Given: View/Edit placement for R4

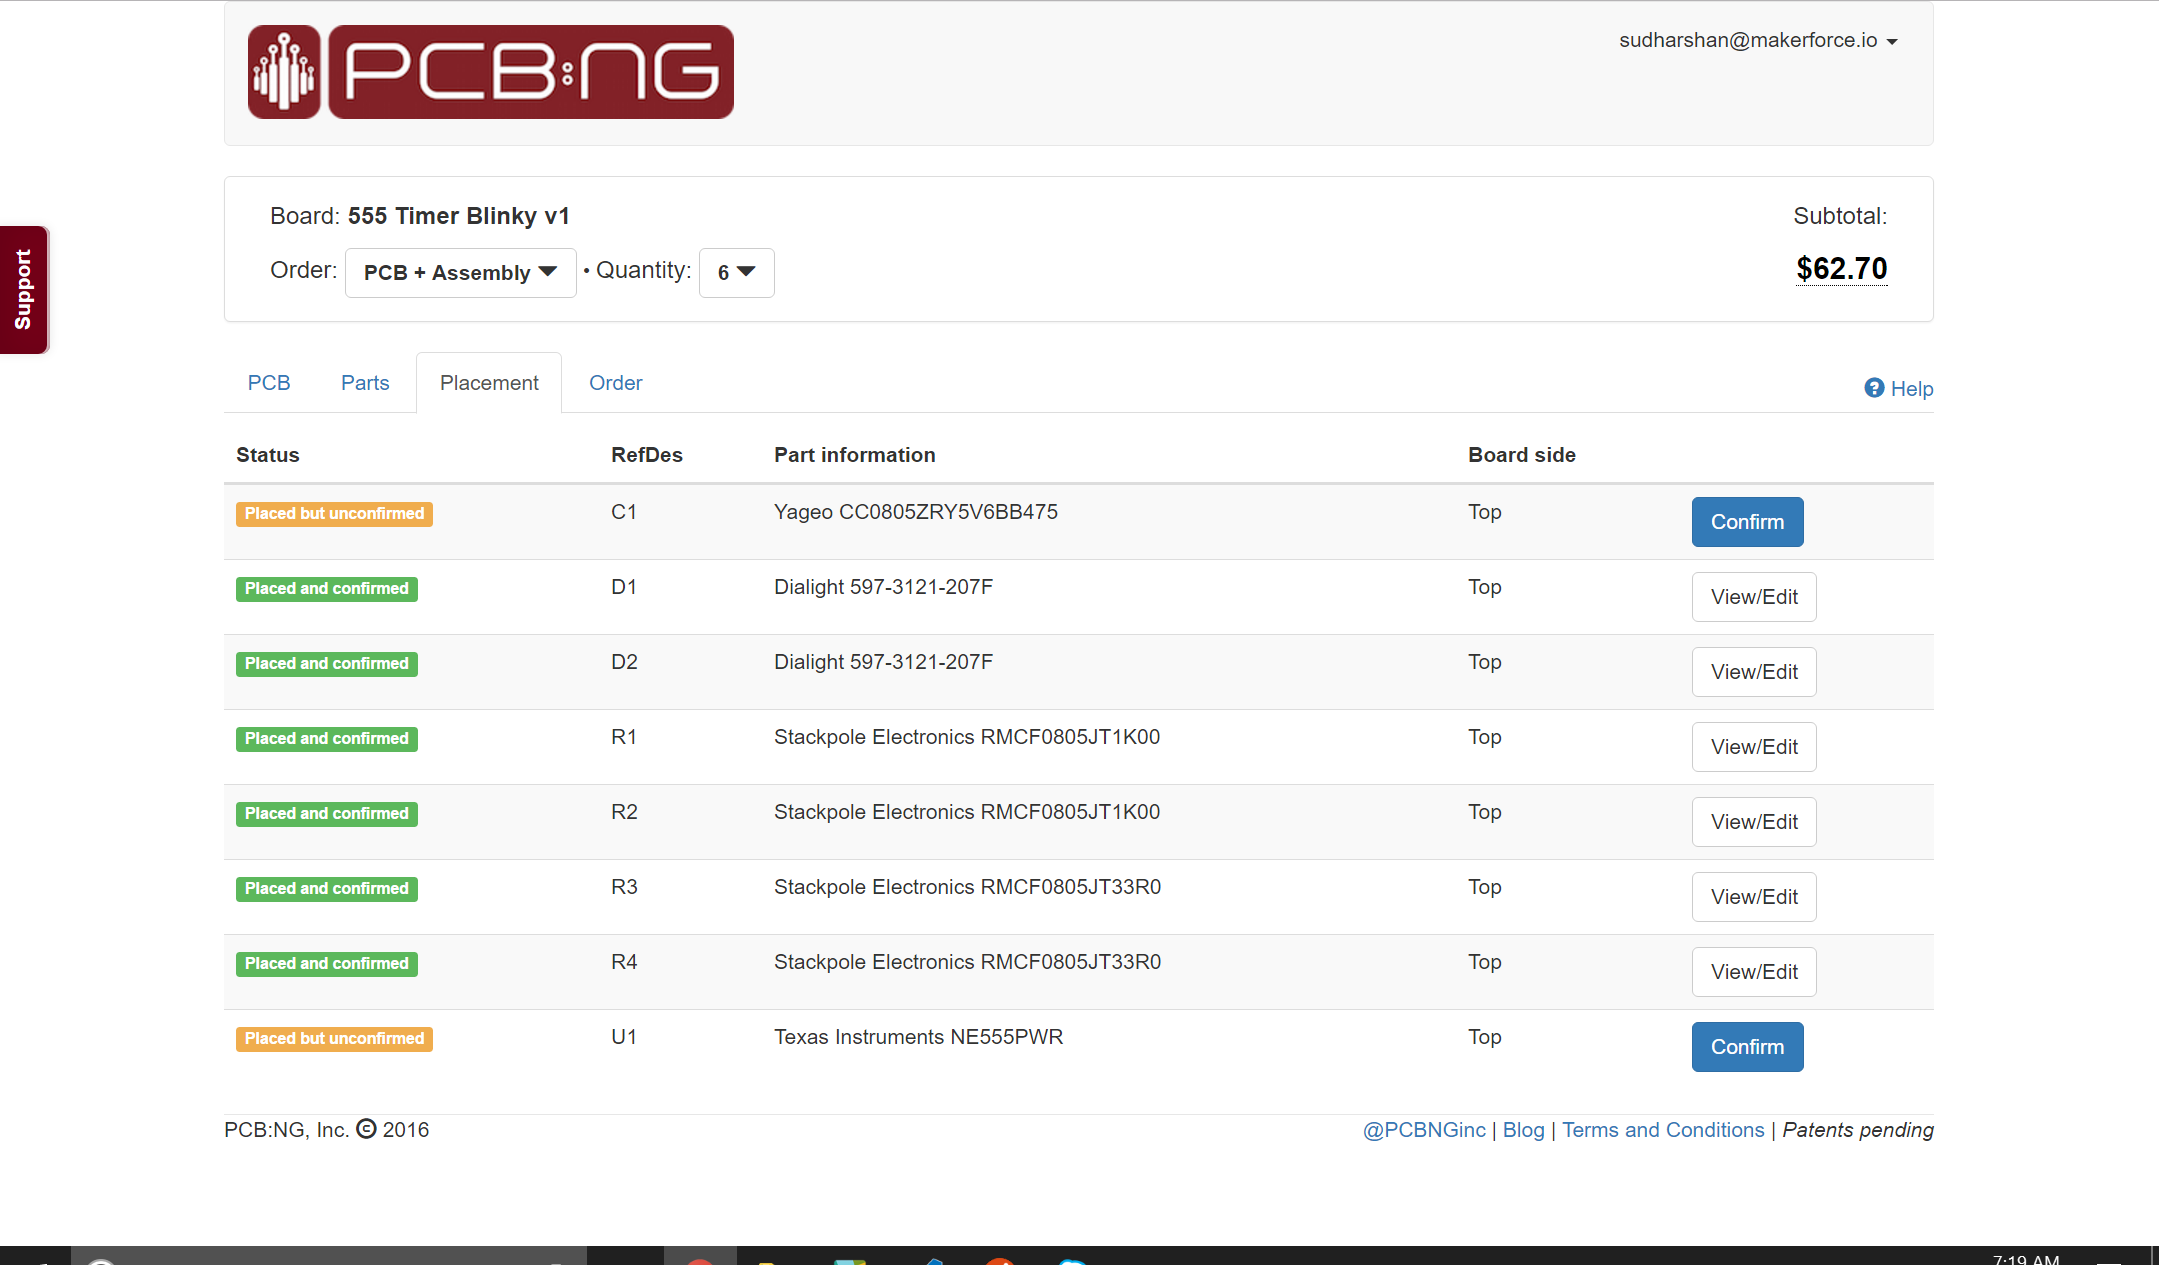Looking at the screenshot, I should point(1754,972).
